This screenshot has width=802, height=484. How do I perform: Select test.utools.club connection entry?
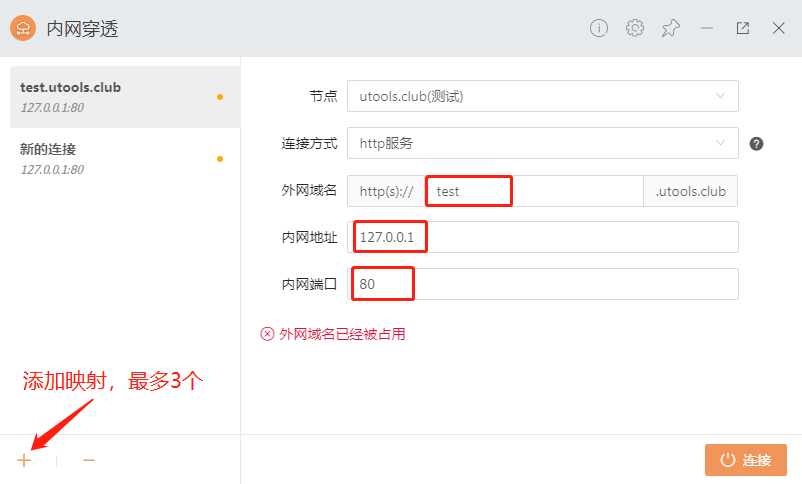pos(125,97)
